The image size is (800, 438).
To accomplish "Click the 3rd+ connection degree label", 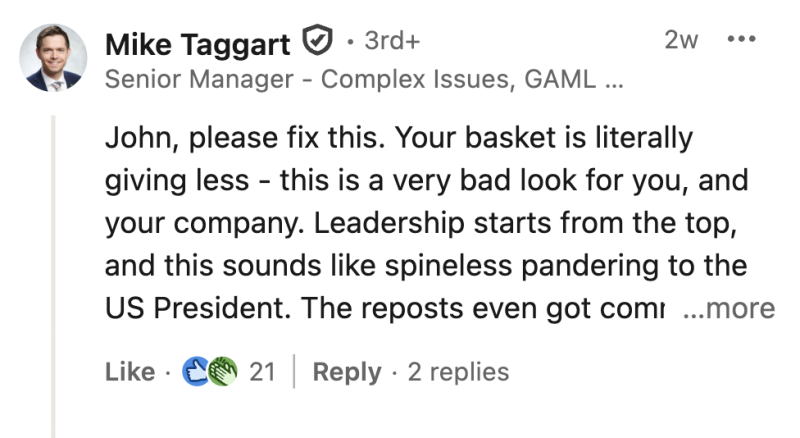I will 392,42.
